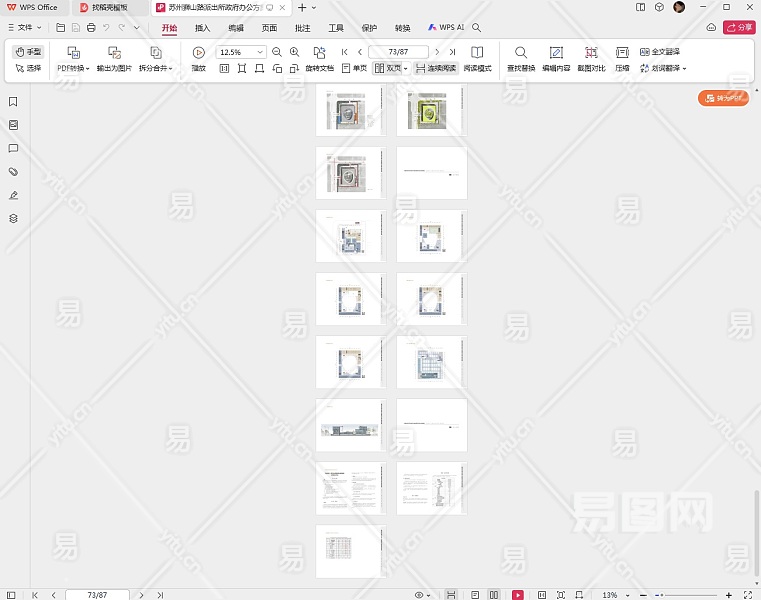Screen dimensions: 761x600
Task: Click the 查找替换 find and replace icon
Action: 520,52
